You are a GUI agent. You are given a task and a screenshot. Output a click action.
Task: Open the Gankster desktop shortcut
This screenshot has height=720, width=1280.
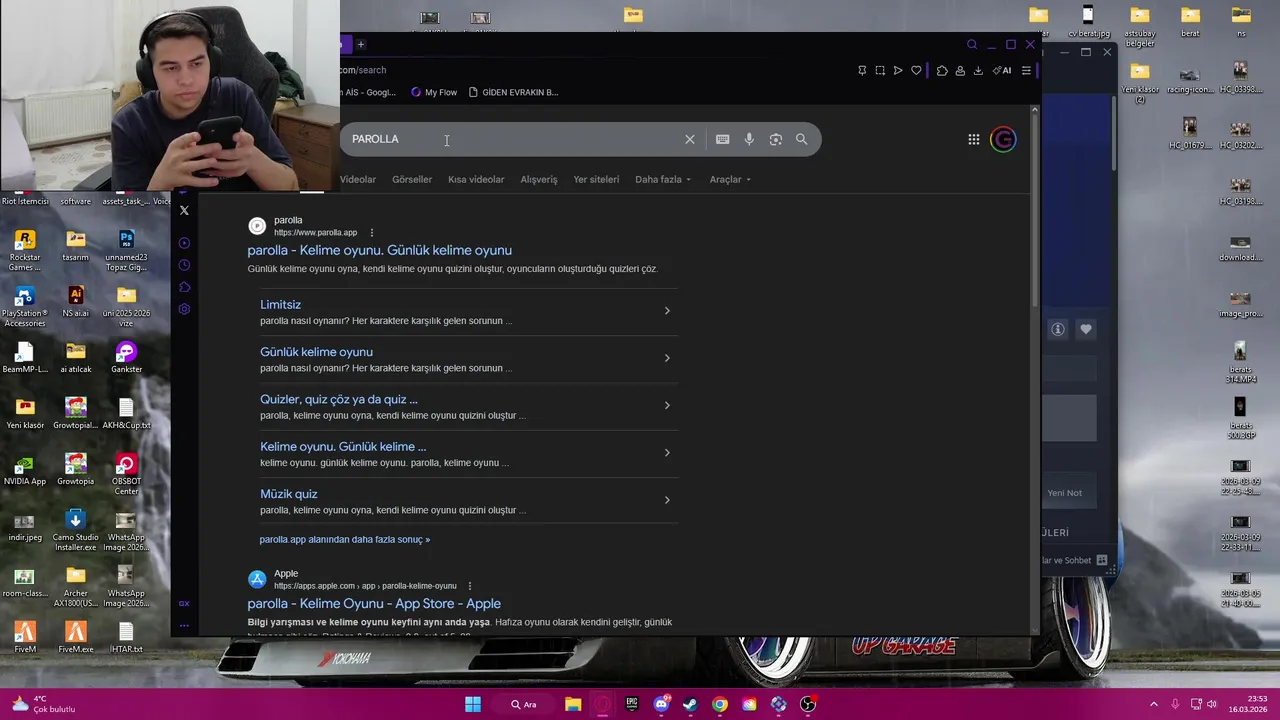[126, 357]
